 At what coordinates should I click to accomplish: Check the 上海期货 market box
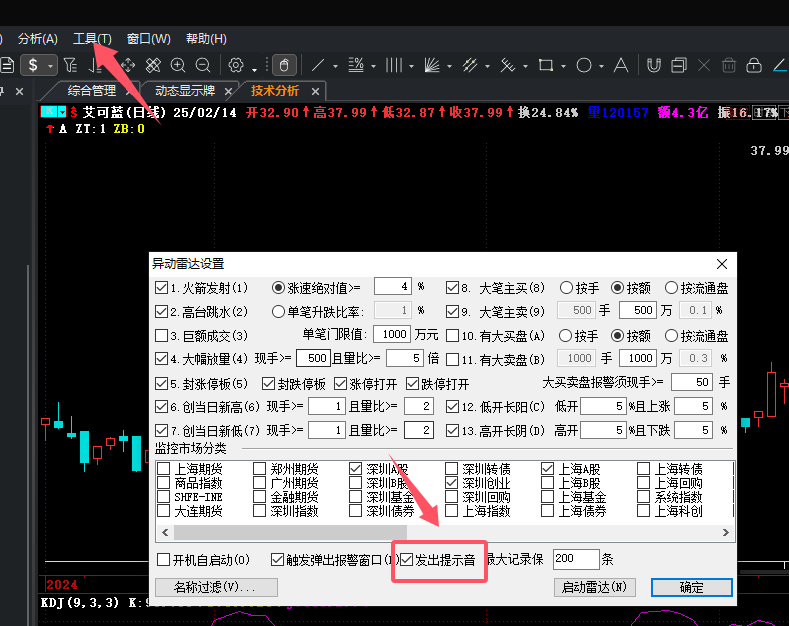point(164,469)
